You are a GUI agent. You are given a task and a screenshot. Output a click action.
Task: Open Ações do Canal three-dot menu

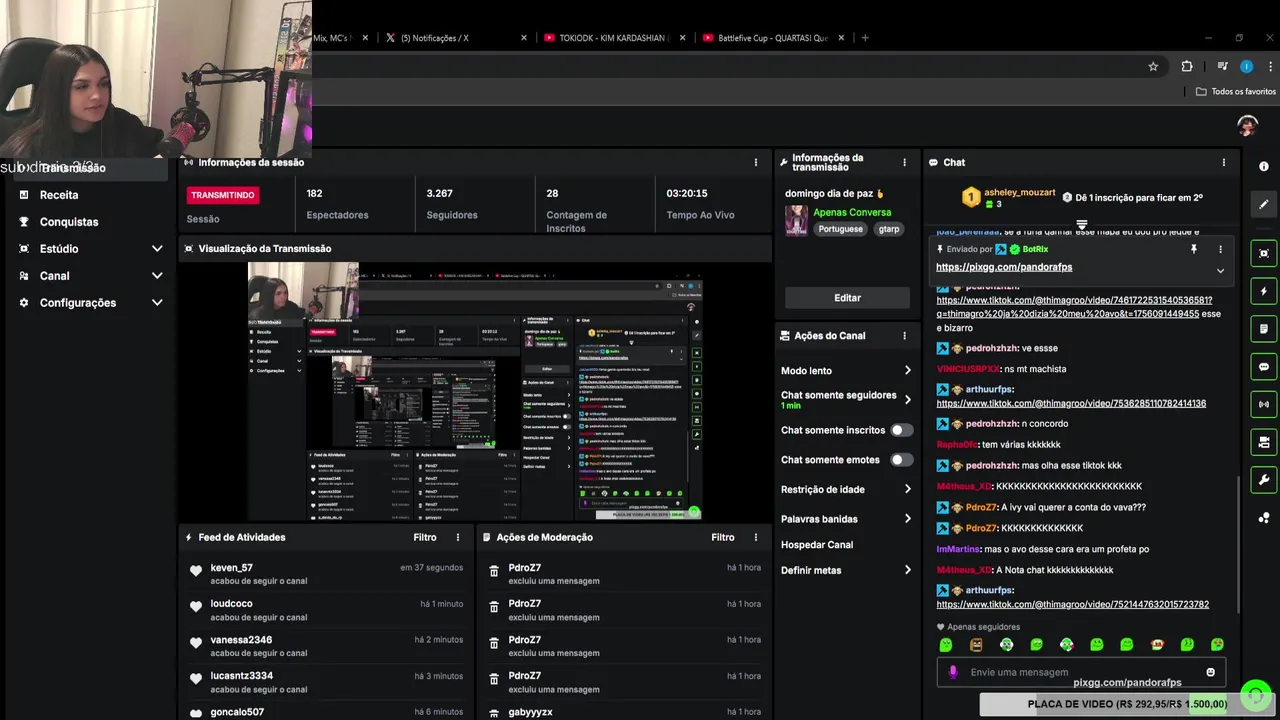[x=904, y=336]
